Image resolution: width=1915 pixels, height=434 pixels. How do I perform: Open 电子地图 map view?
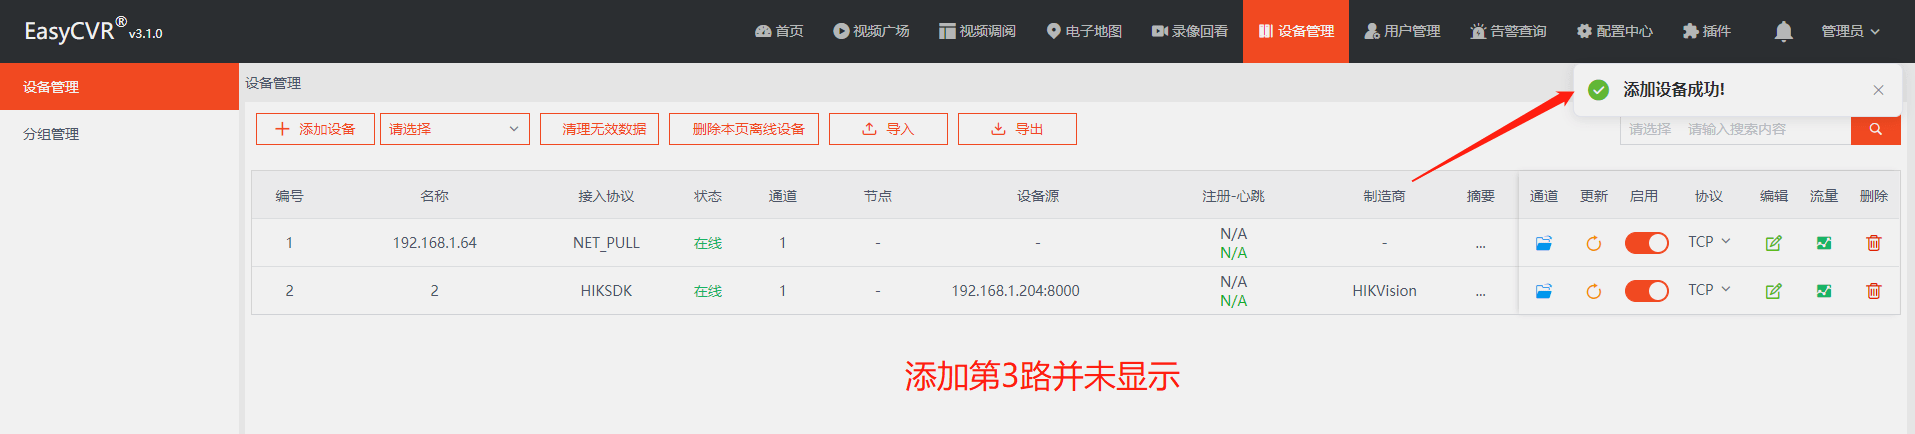tap(1084, 31)
